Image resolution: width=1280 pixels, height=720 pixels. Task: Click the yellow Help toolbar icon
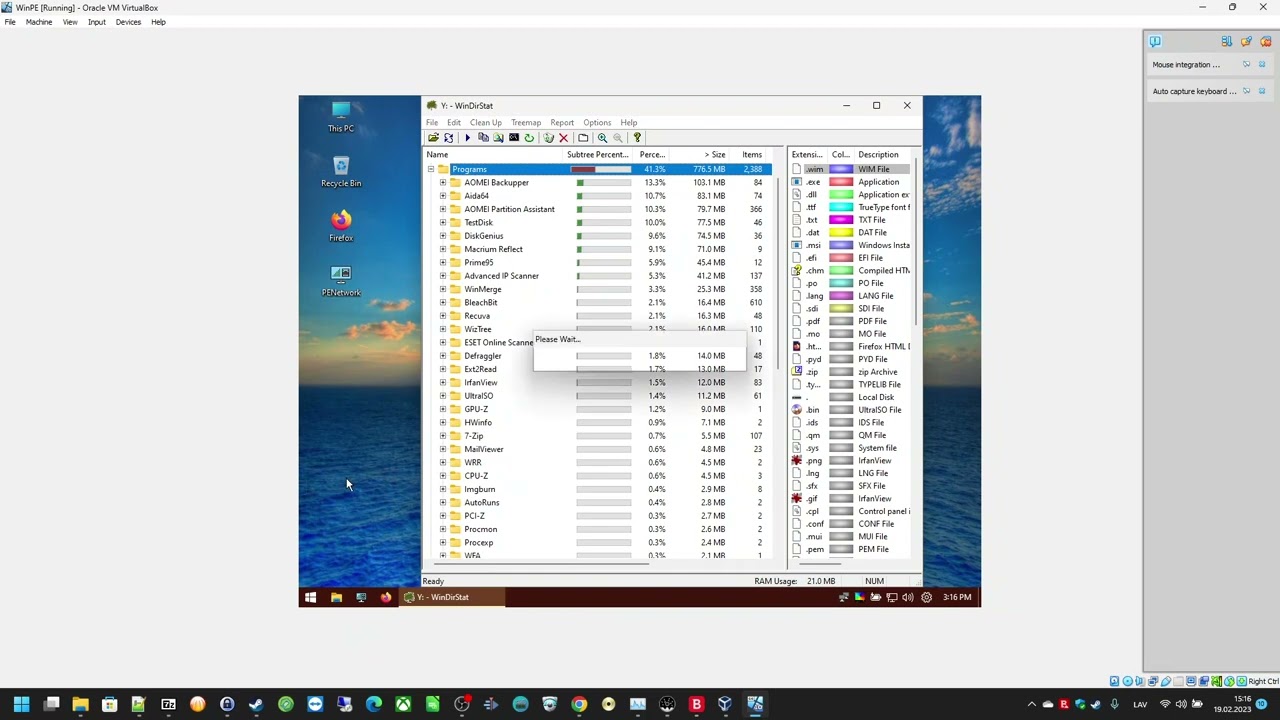coord(637,138)
